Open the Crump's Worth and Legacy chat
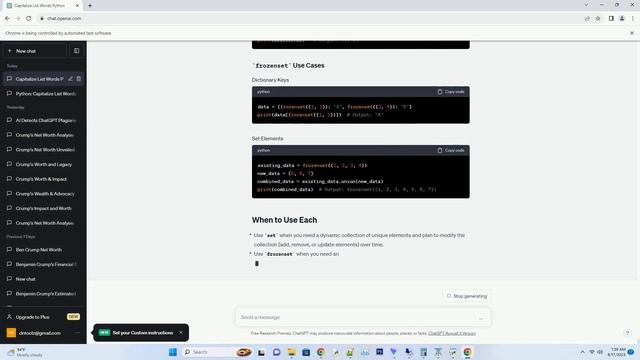This screenshot has width=640, height=360. click(43, 164)
